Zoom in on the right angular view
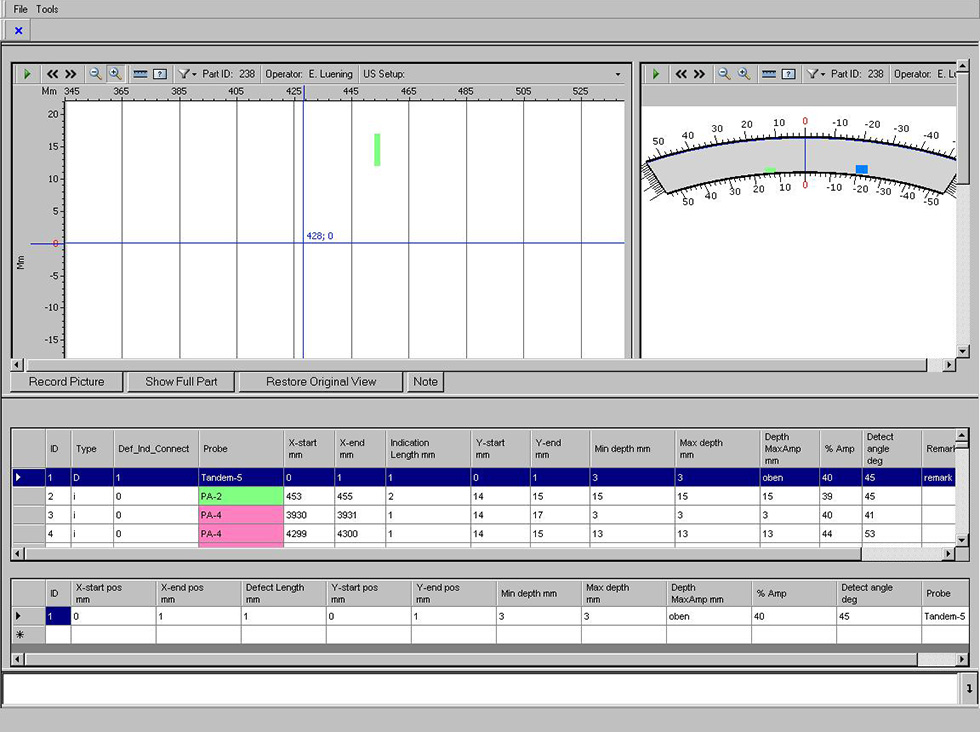The width and height of the screenshot is (980, 732). tap(743, 74)
